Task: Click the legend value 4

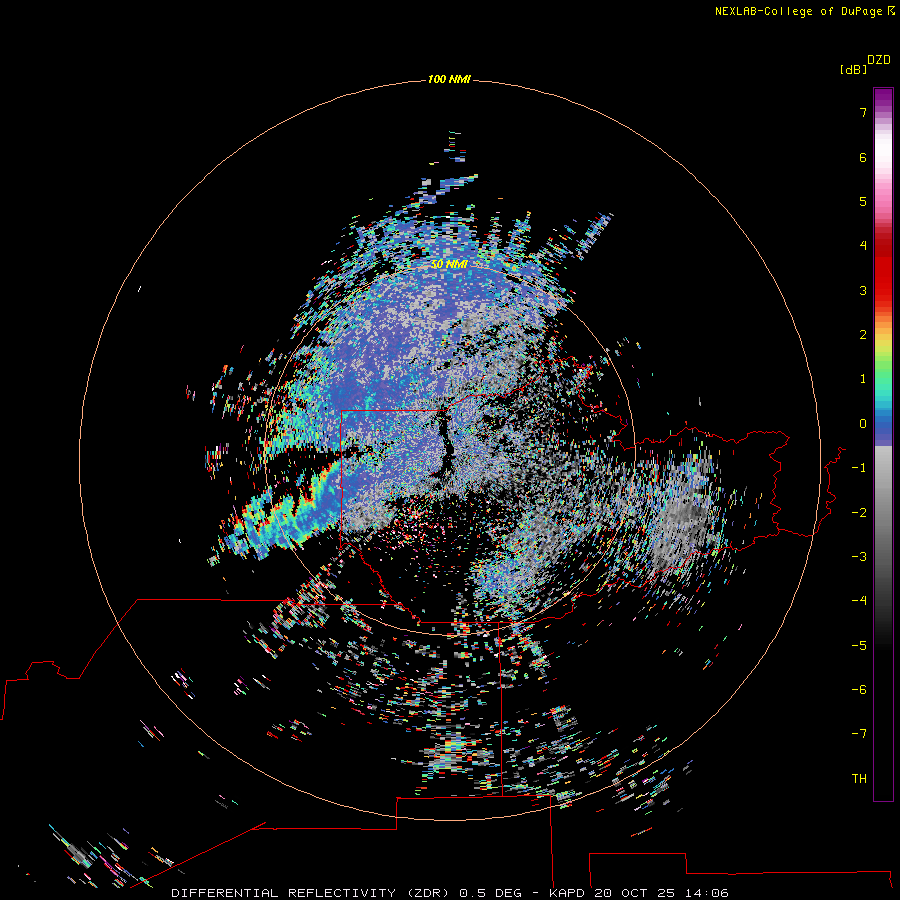Action: click(863, 246)
